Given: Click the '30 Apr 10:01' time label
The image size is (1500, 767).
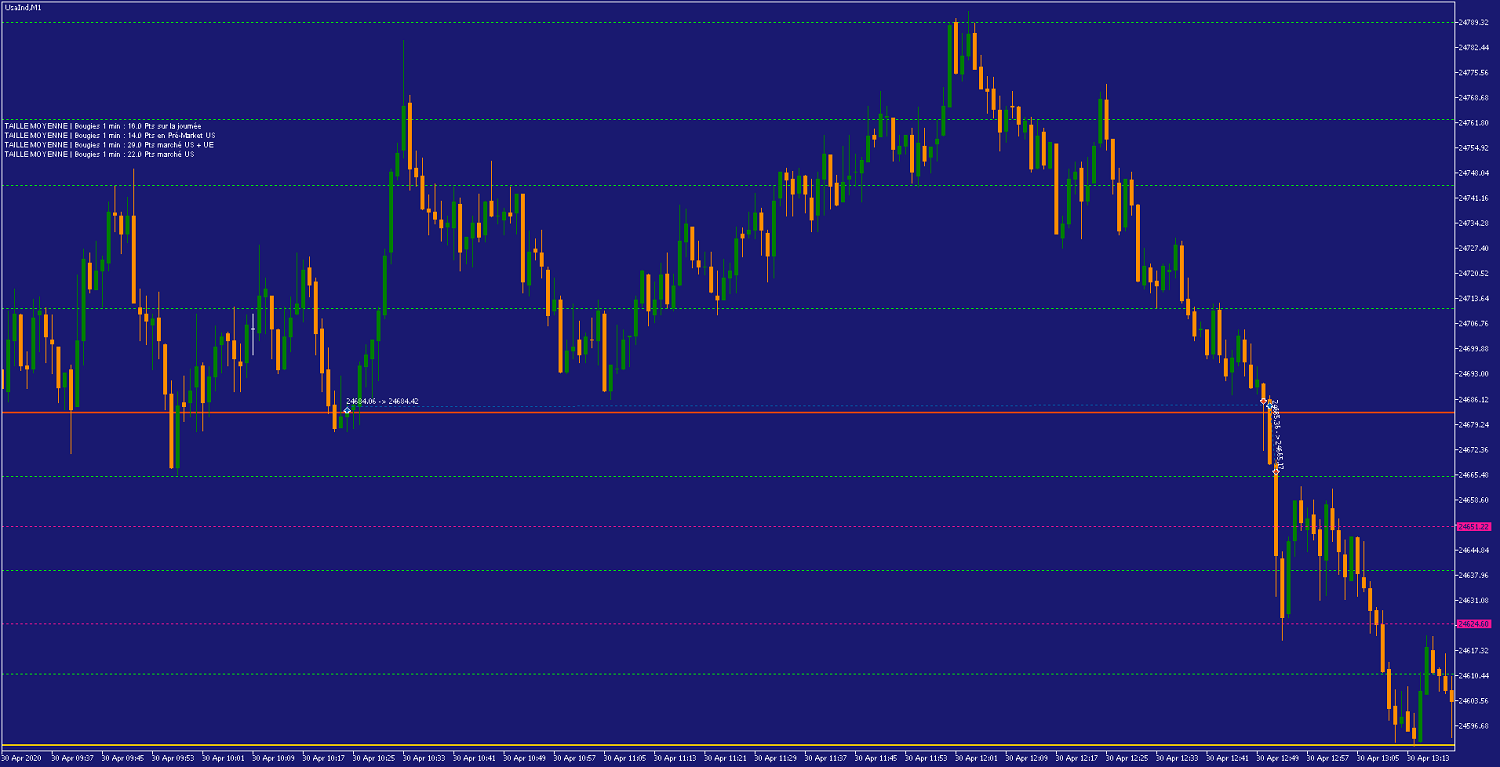Looking at the screenshot, I should tap(223, 757).
